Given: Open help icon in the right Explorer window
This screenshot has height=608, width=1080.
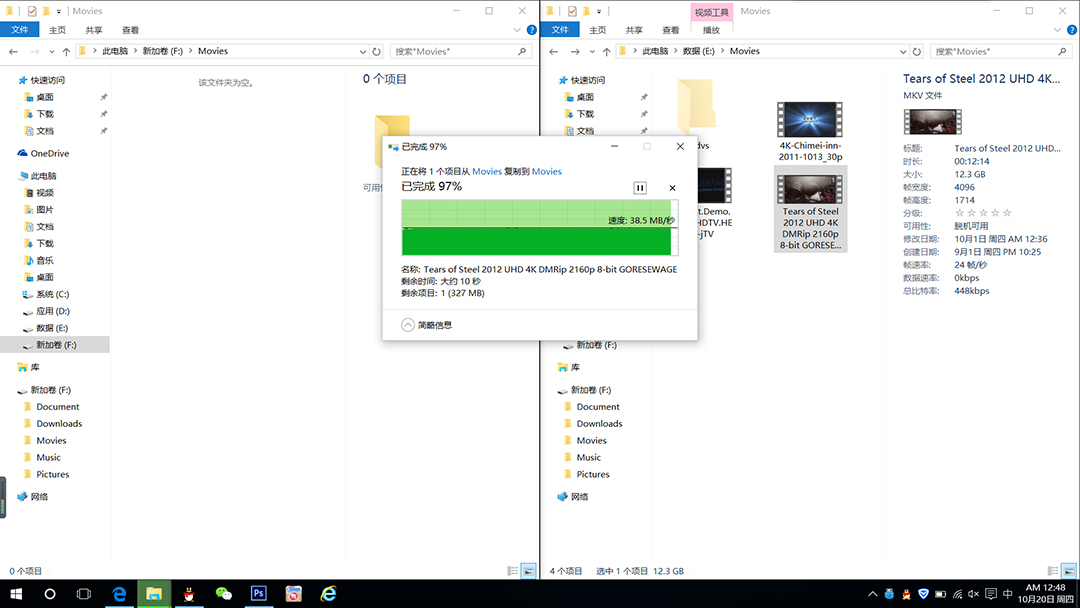Looking at the screenshot, I should 1069,30.
